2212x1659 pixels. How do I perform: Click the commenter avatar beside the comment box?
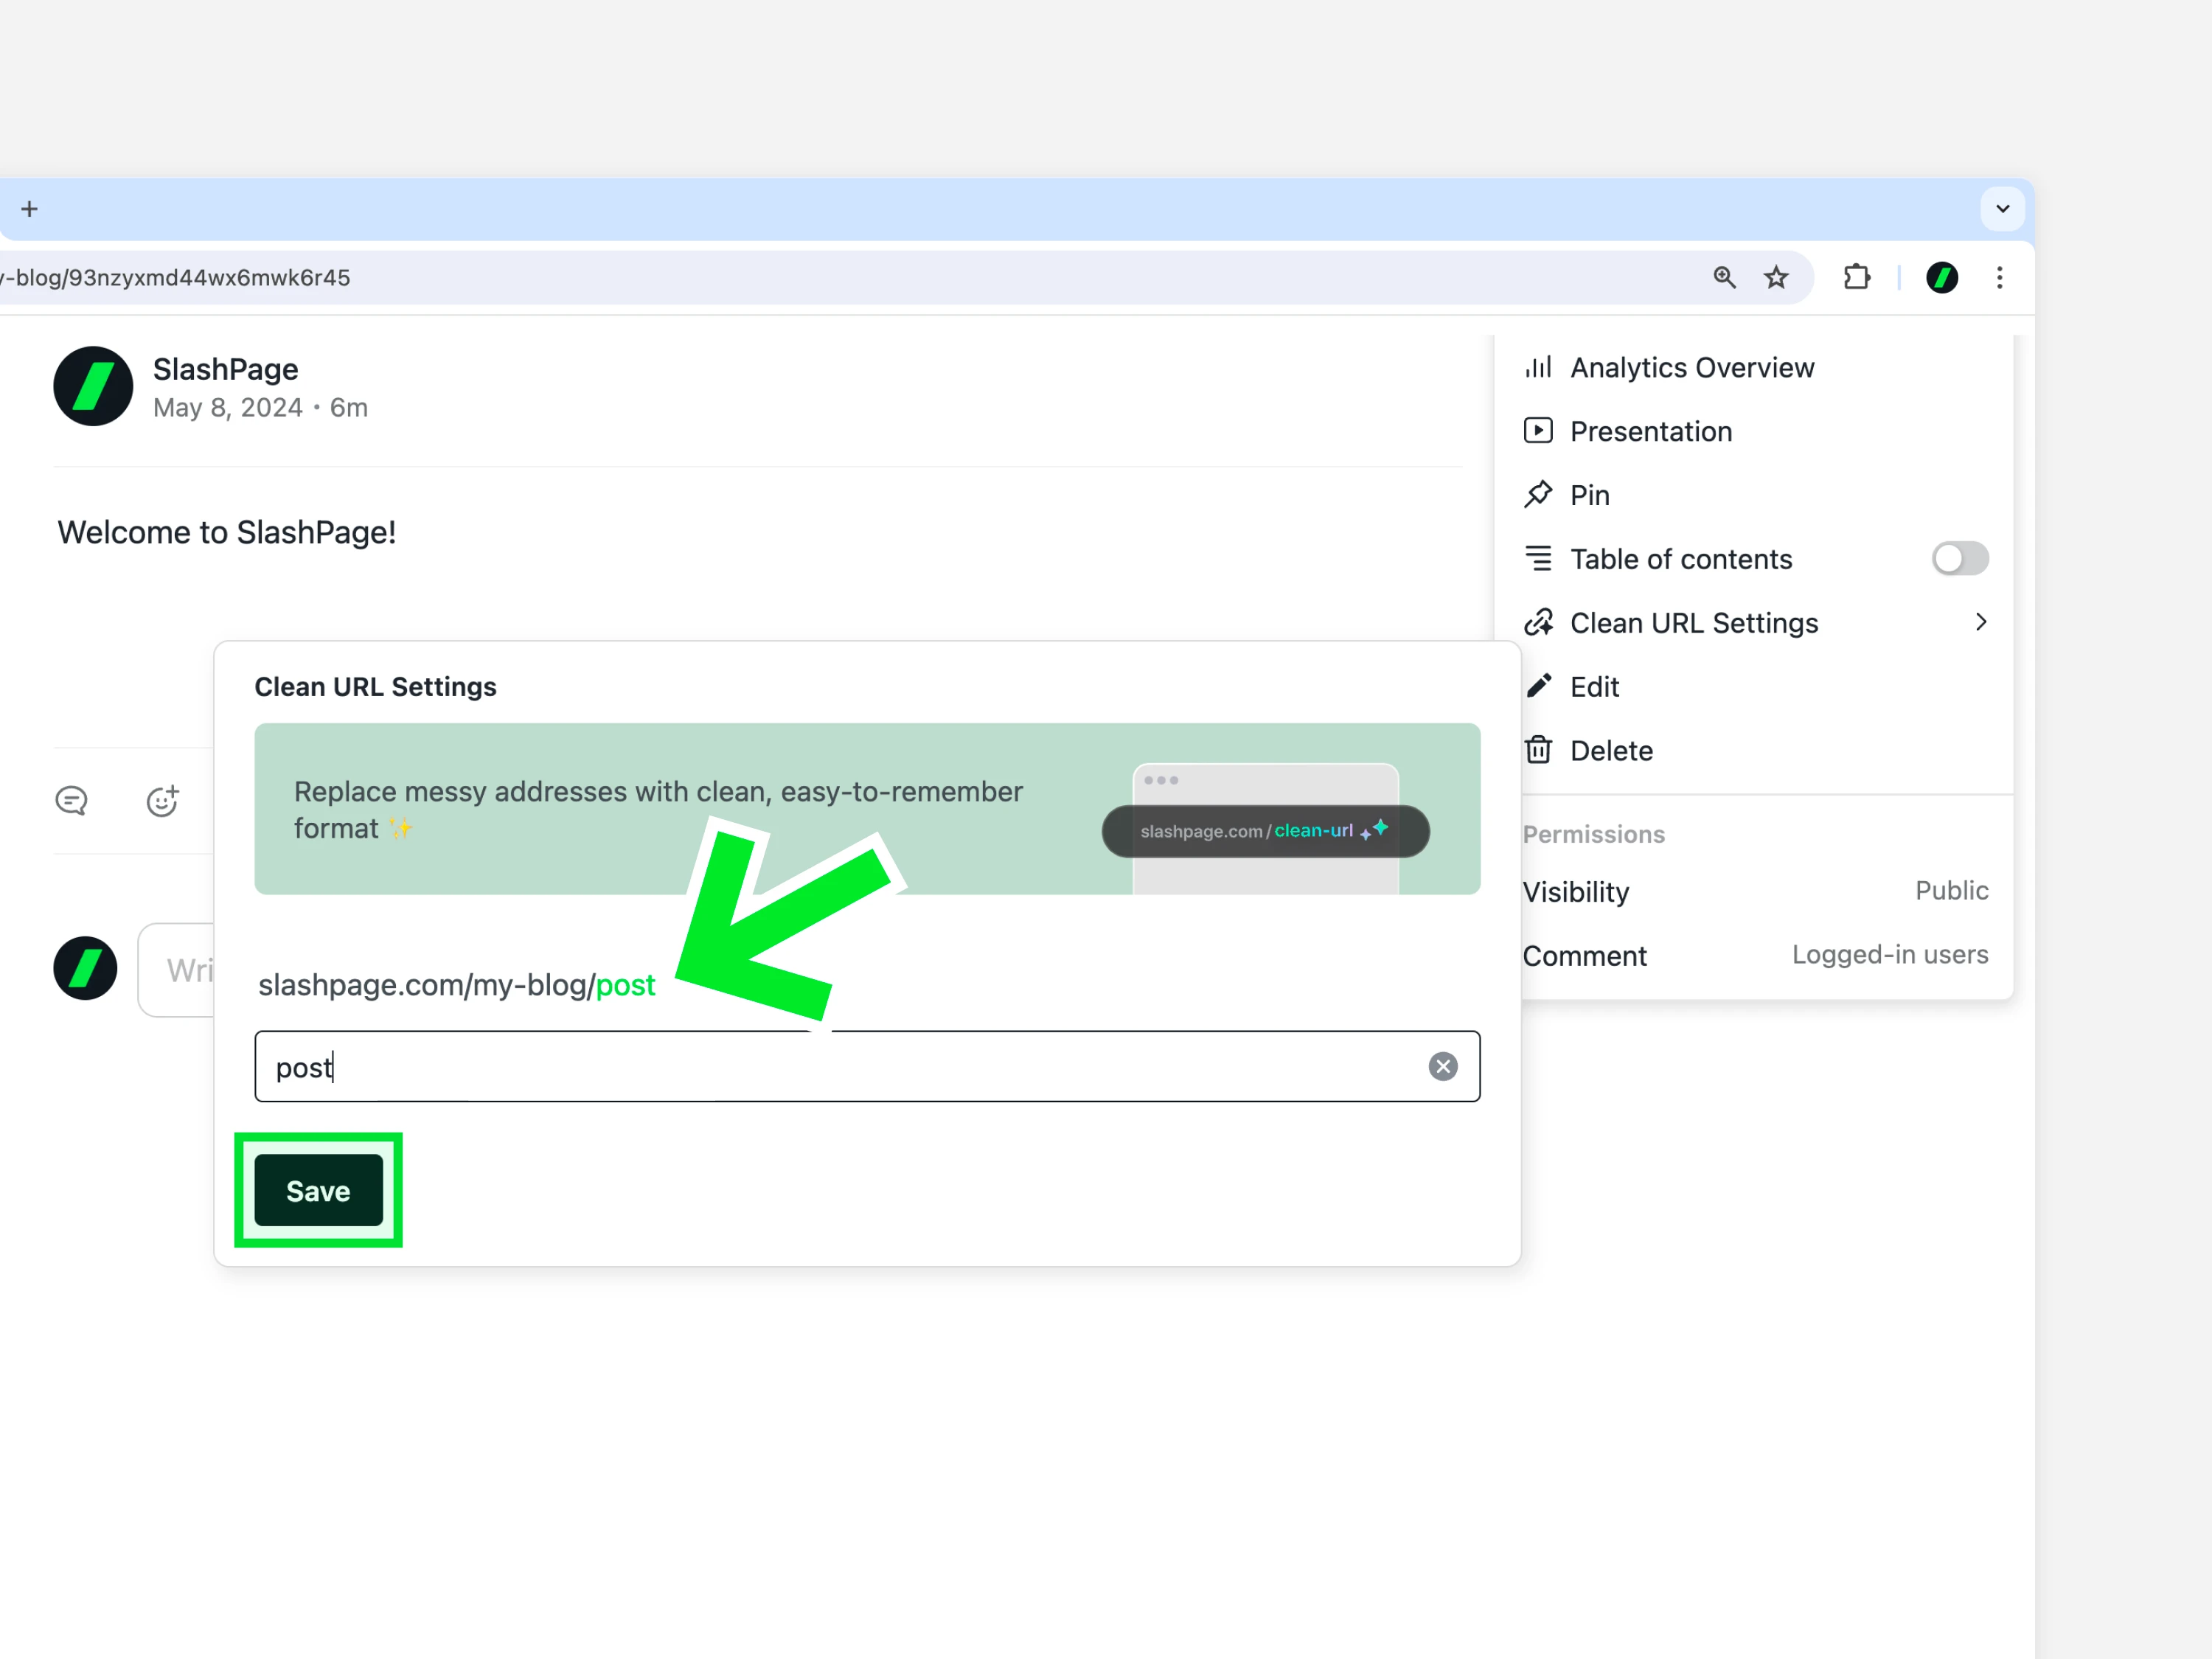85,968
